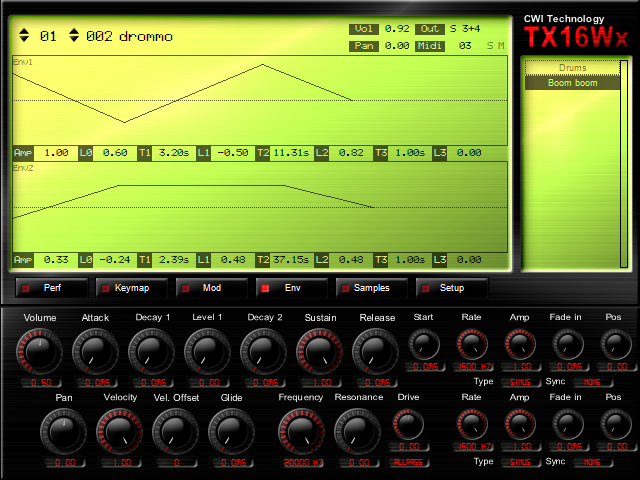Click the Velocity knob
The width and height of the screenshot is (640, 480).
coord(120,432)
